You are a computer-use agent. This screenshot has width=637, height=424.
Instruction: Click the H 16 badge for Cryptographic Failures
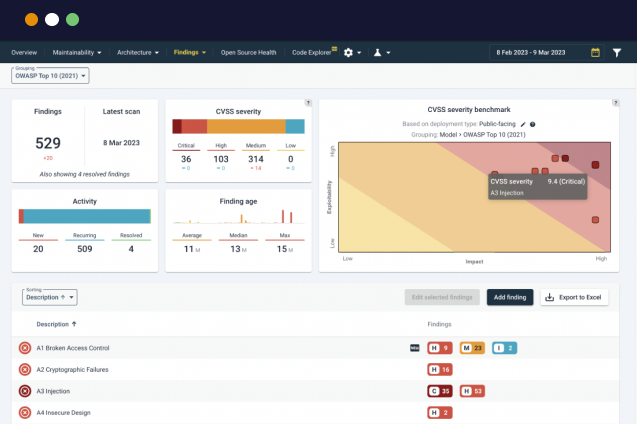click(440, 370)
